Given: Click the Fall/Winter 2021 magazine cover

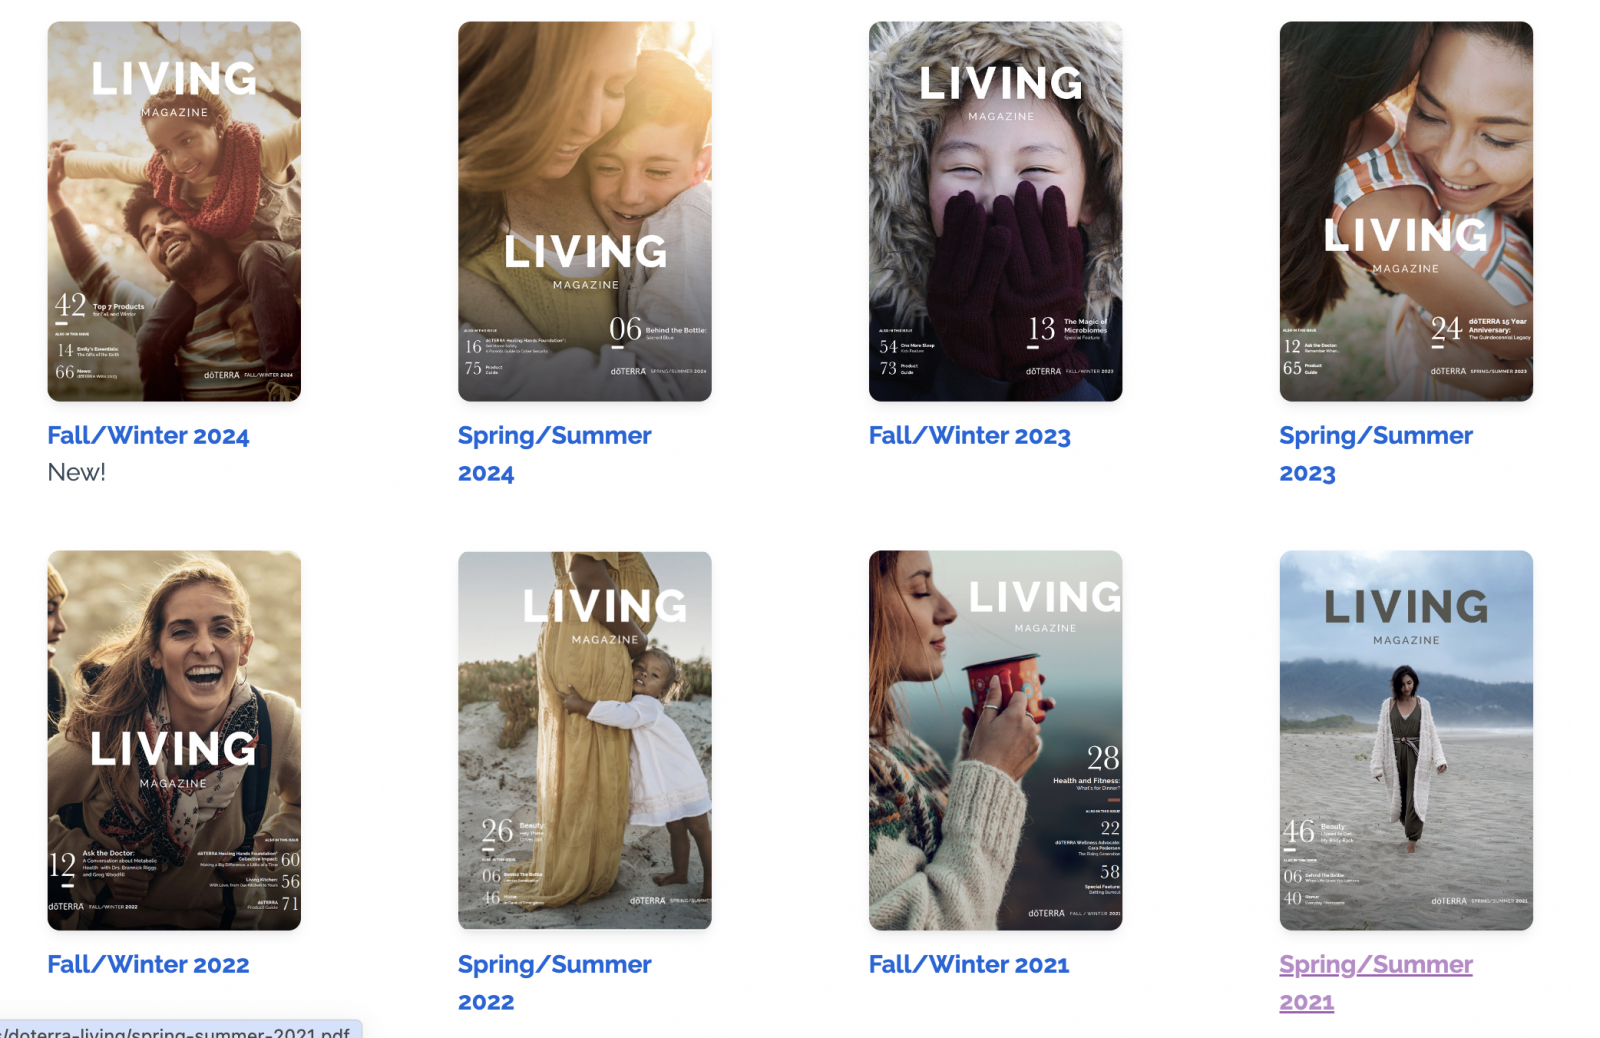Looking at the screenshot, I should pos(995,740).
